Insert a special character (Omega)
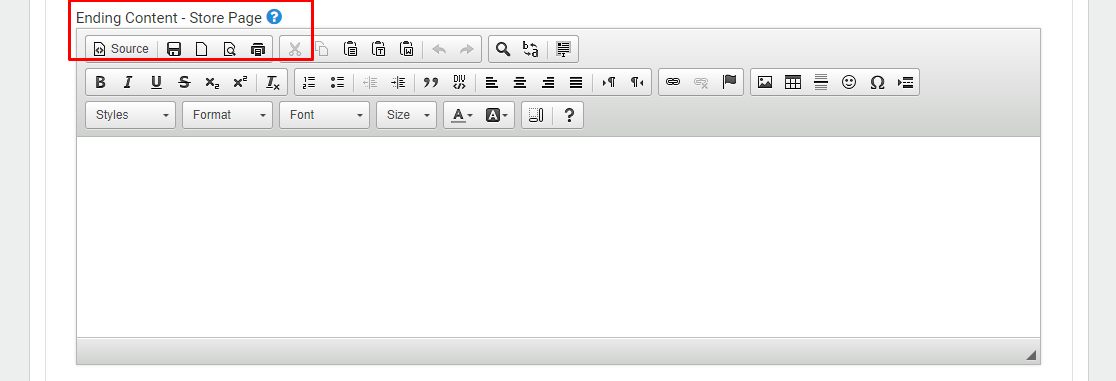 [x=877, y=82]
